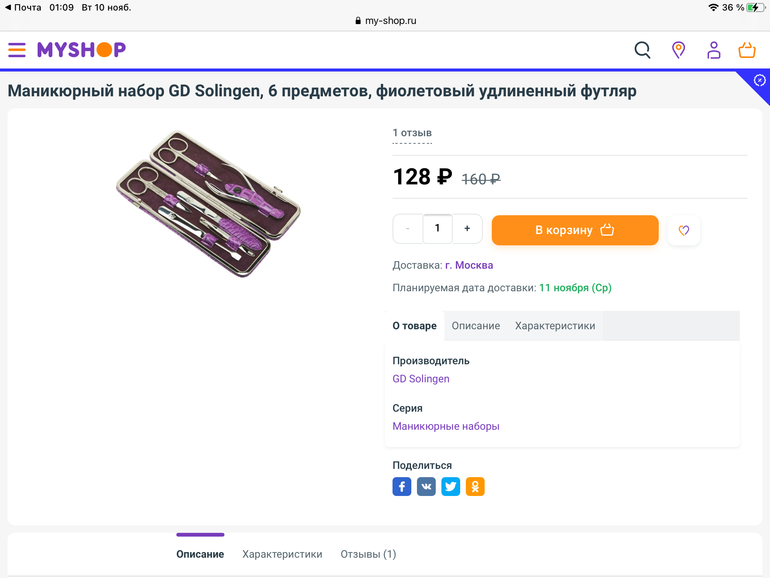Screen dimensions: 770x578
Task: Open the hamburger menu
Action: coord(17,50)
